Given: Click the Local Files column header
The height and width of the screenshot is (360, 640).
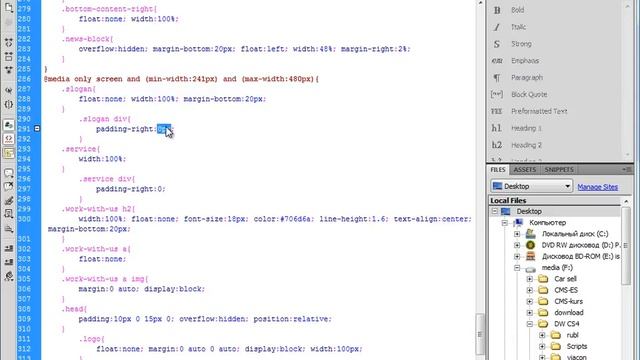Looking at the screenshot, I should pyautogui.click(x=555, y=200).
